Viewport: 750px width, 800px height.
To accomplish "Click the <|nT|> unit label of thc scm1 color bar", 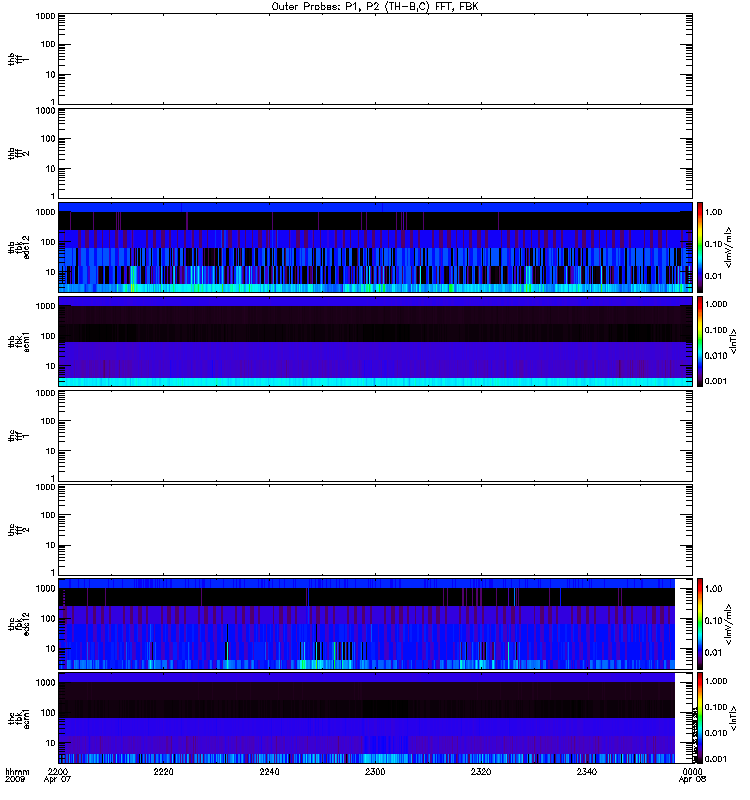I will click(734, 718).
